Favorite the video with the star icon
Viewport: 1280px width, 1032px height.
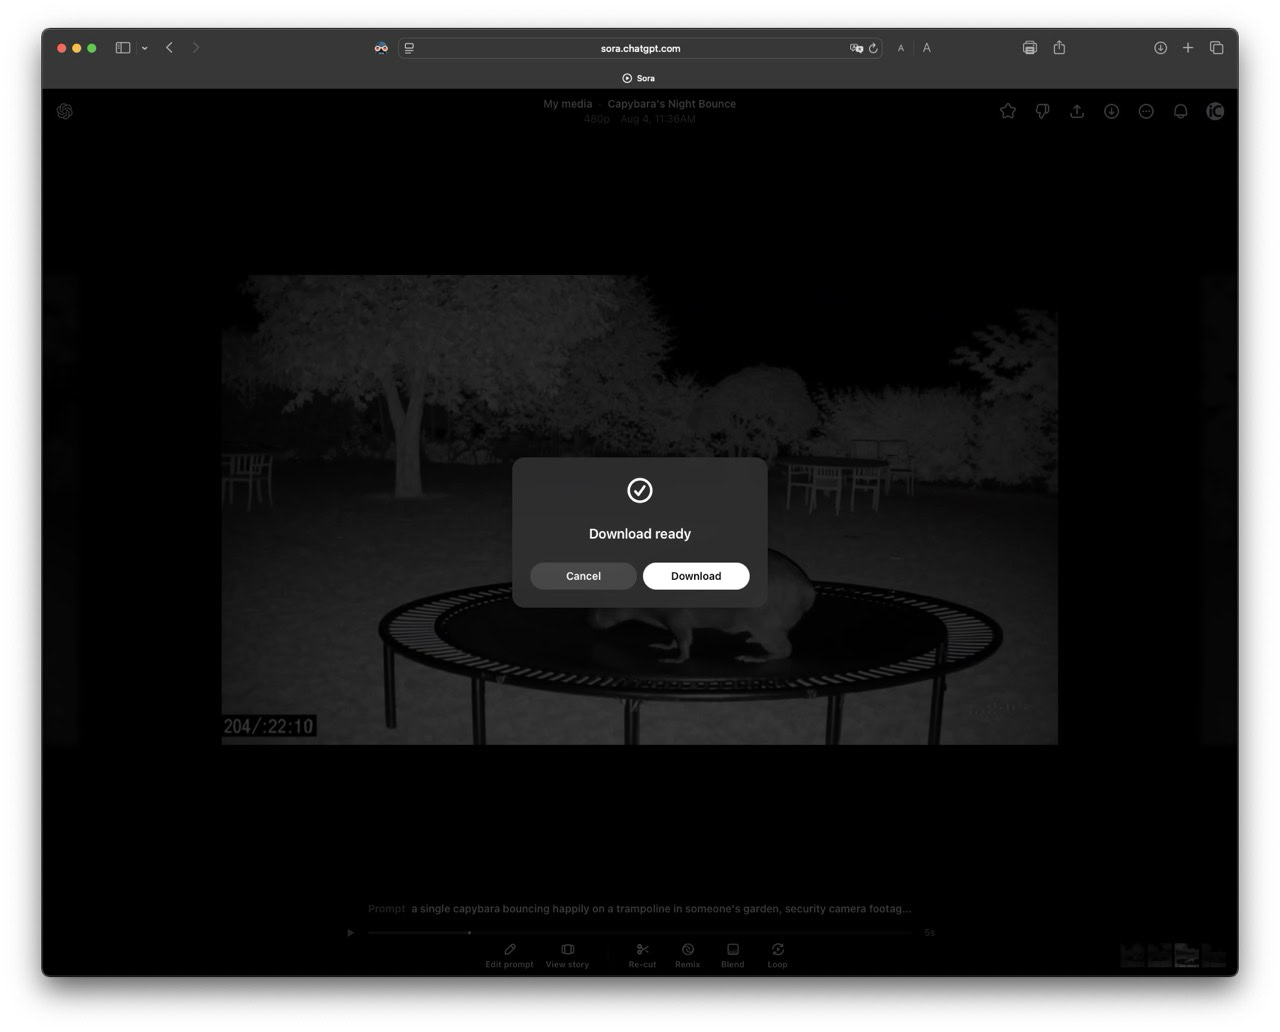point(1008,111)
